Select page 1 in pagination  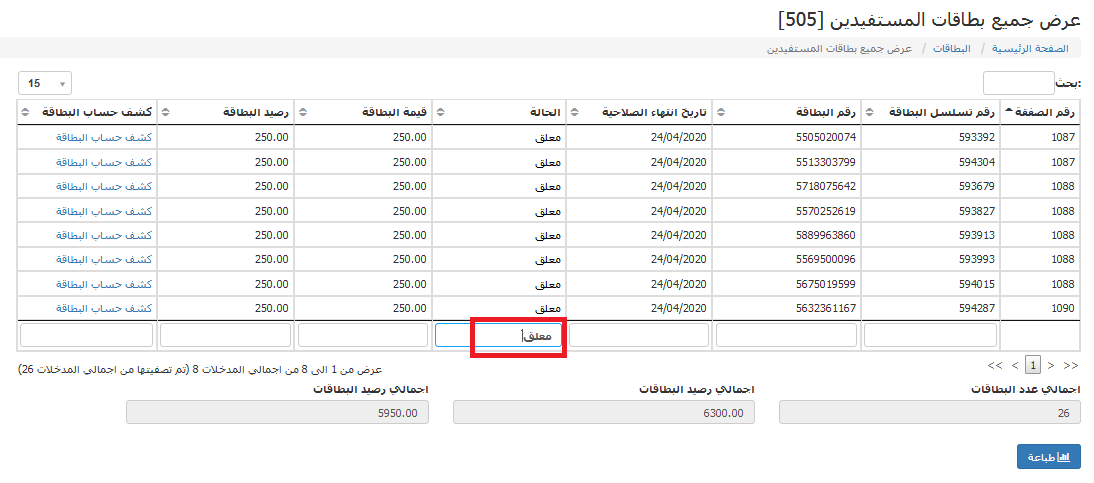(x=1034, y=366)
